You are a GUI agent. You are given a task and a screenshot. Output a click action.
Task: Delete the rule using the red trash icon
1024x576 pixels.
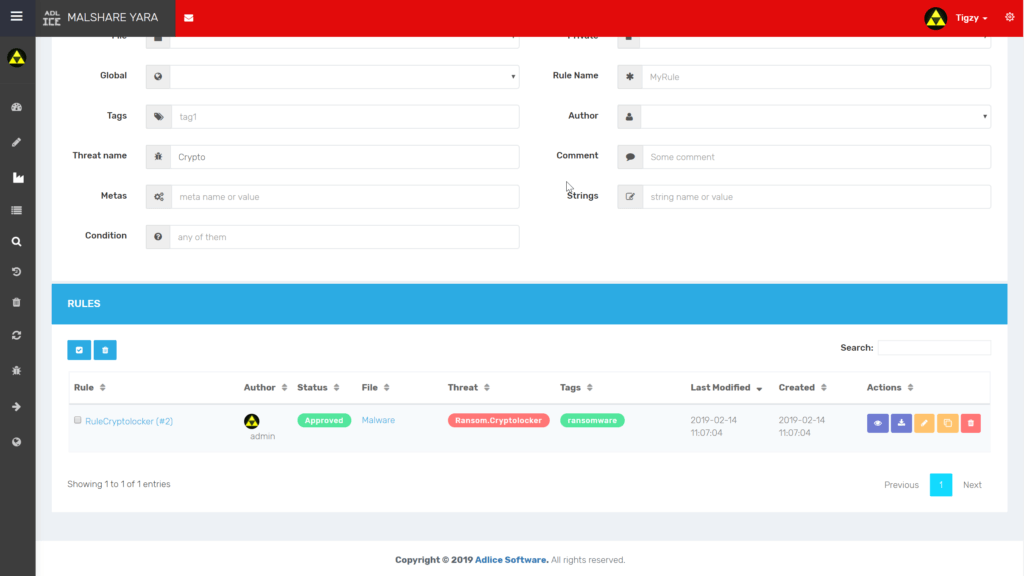[x=970, y=423]
